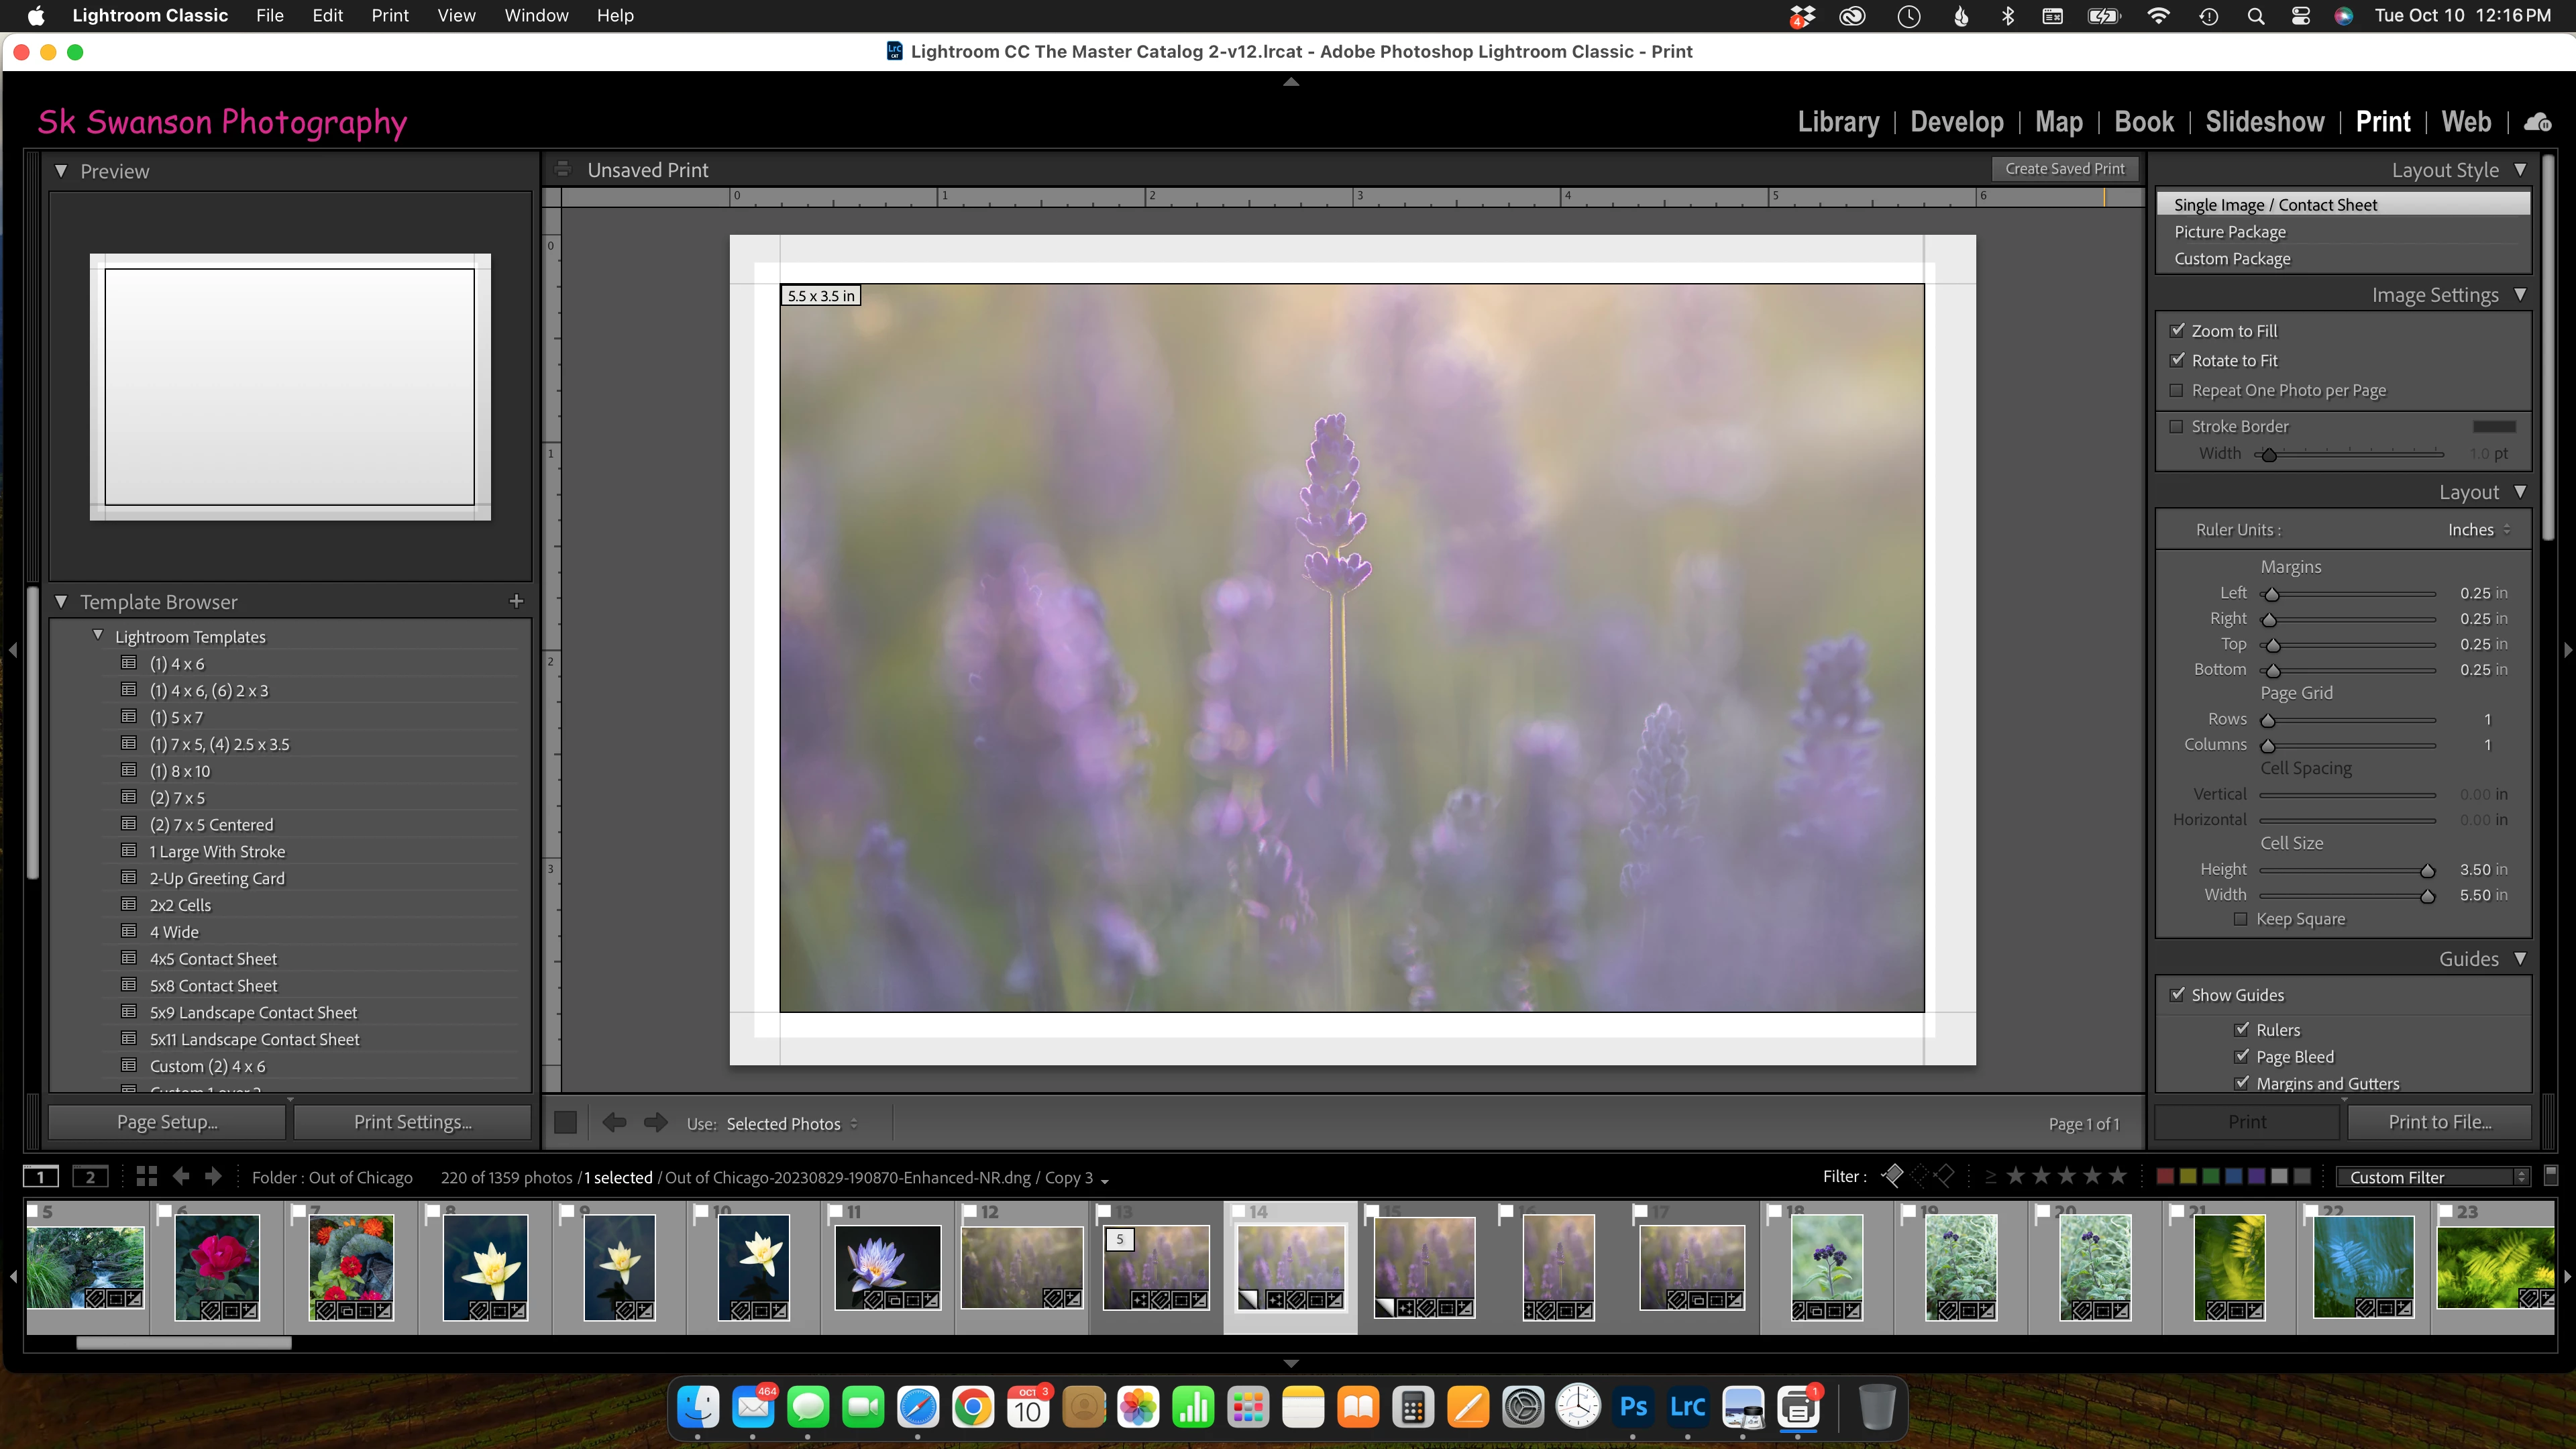Click the red color label filter swatch
The height and width of the screenshot is (1449, 2576).
(x=2164, y=1177)
